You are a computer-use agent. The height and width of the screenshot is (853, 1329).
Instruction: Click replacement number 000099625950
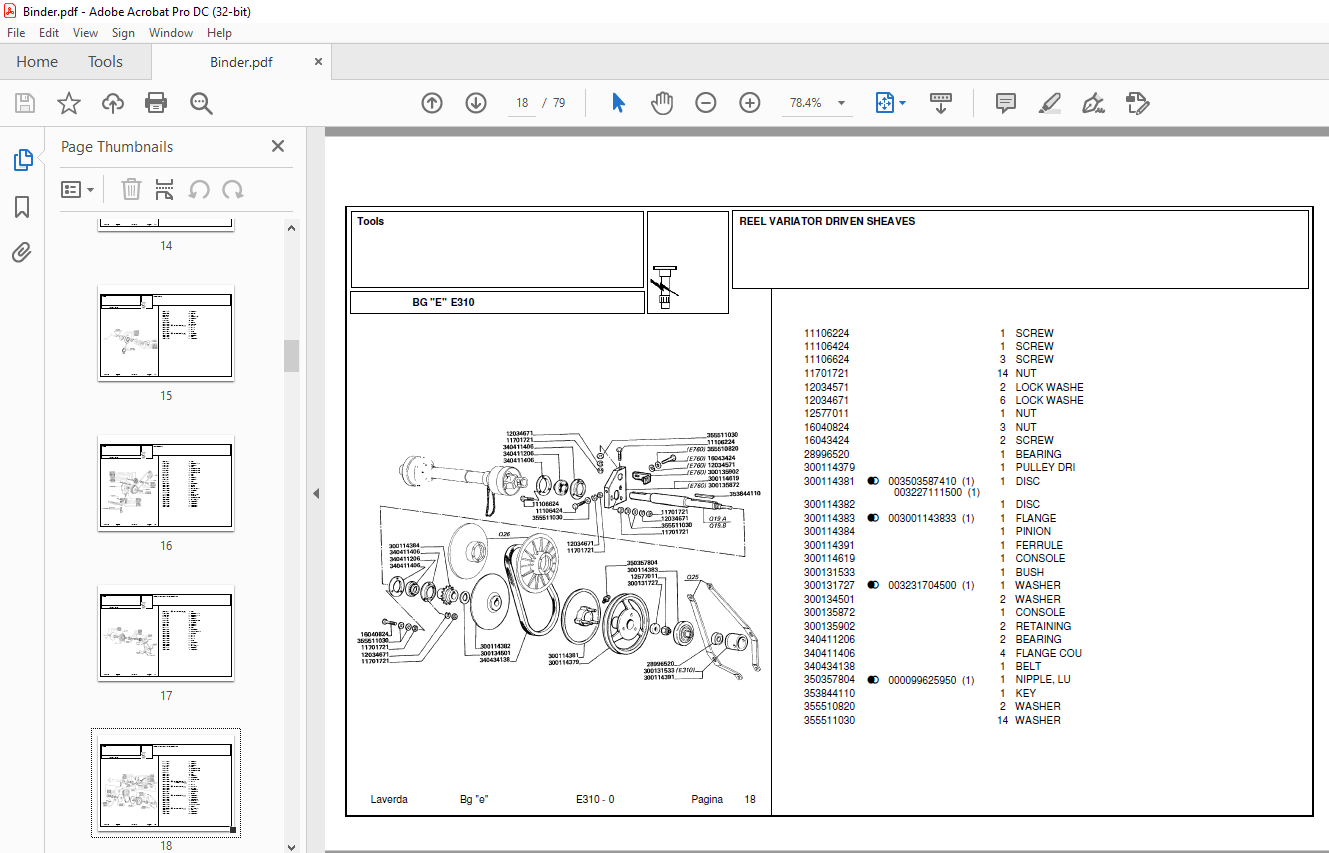click(x=922, y=680)
